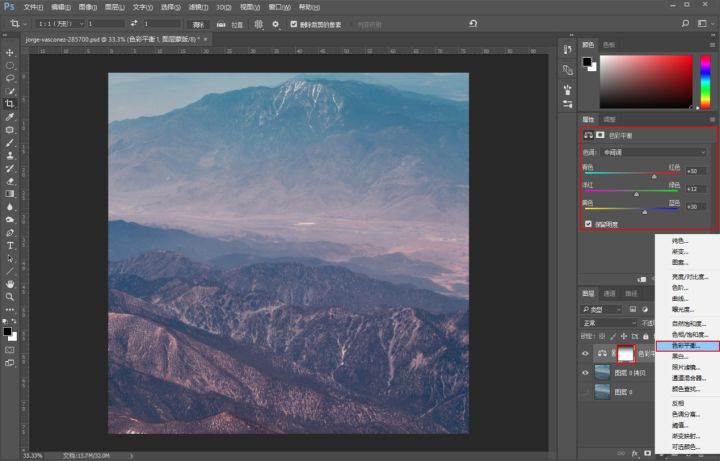Viewport: 720px width, 461px height.
Task: Toggle the Delete Cropped Pixels checkbox
Action: pyautogui.click(x=293, y=23)
